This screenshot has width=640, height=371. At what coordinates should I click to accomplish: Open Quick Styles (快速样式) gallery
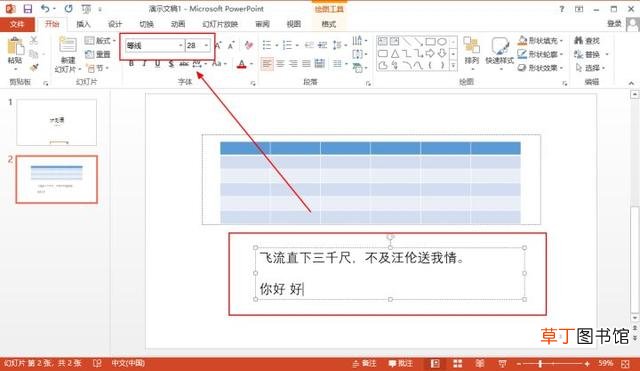(x=500, y=51)
